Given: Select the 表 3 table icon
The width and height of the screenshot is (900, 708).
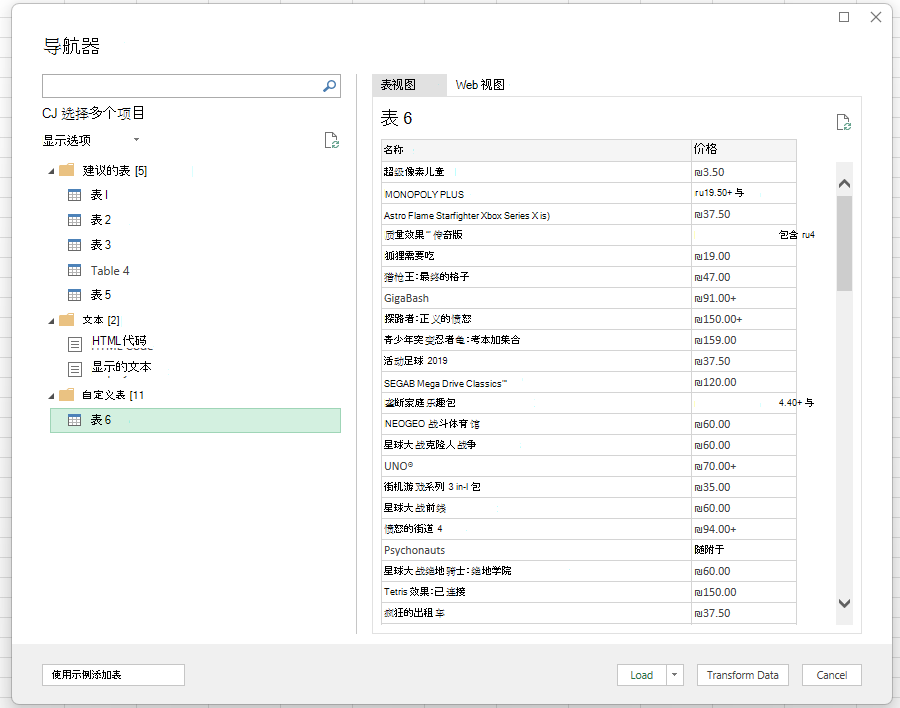Looking at the screenshot, I should point(75,245).
